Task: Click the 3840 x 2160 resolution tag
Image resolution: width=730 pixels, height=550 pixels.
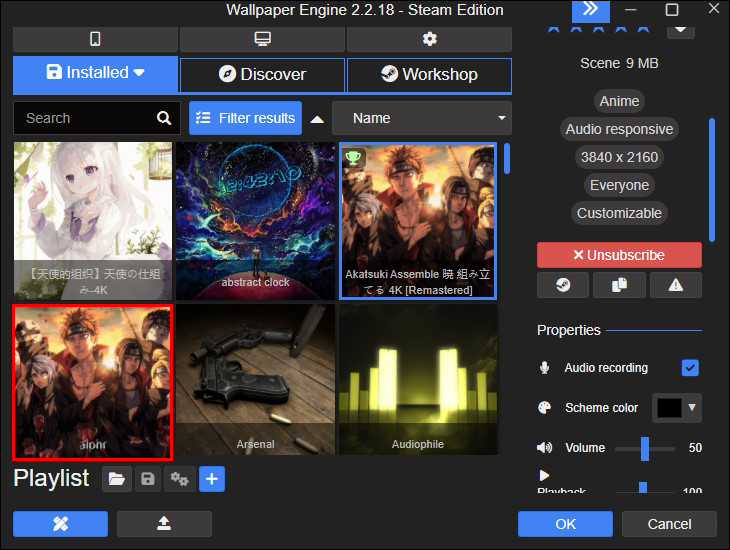Action: [619, 157]
